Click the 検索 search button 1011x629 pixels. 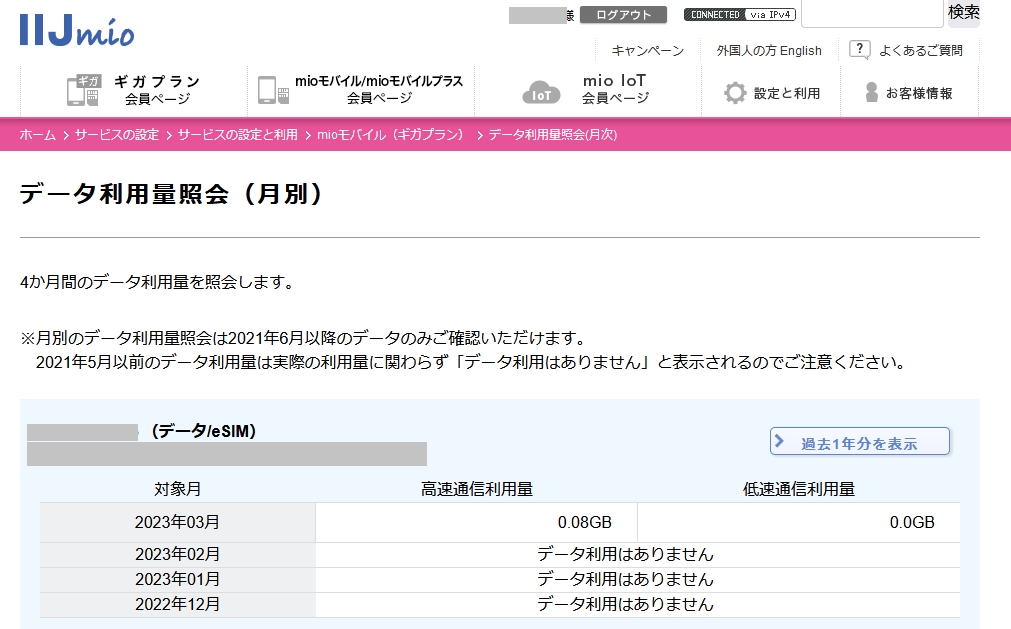(x=963, y=12)
